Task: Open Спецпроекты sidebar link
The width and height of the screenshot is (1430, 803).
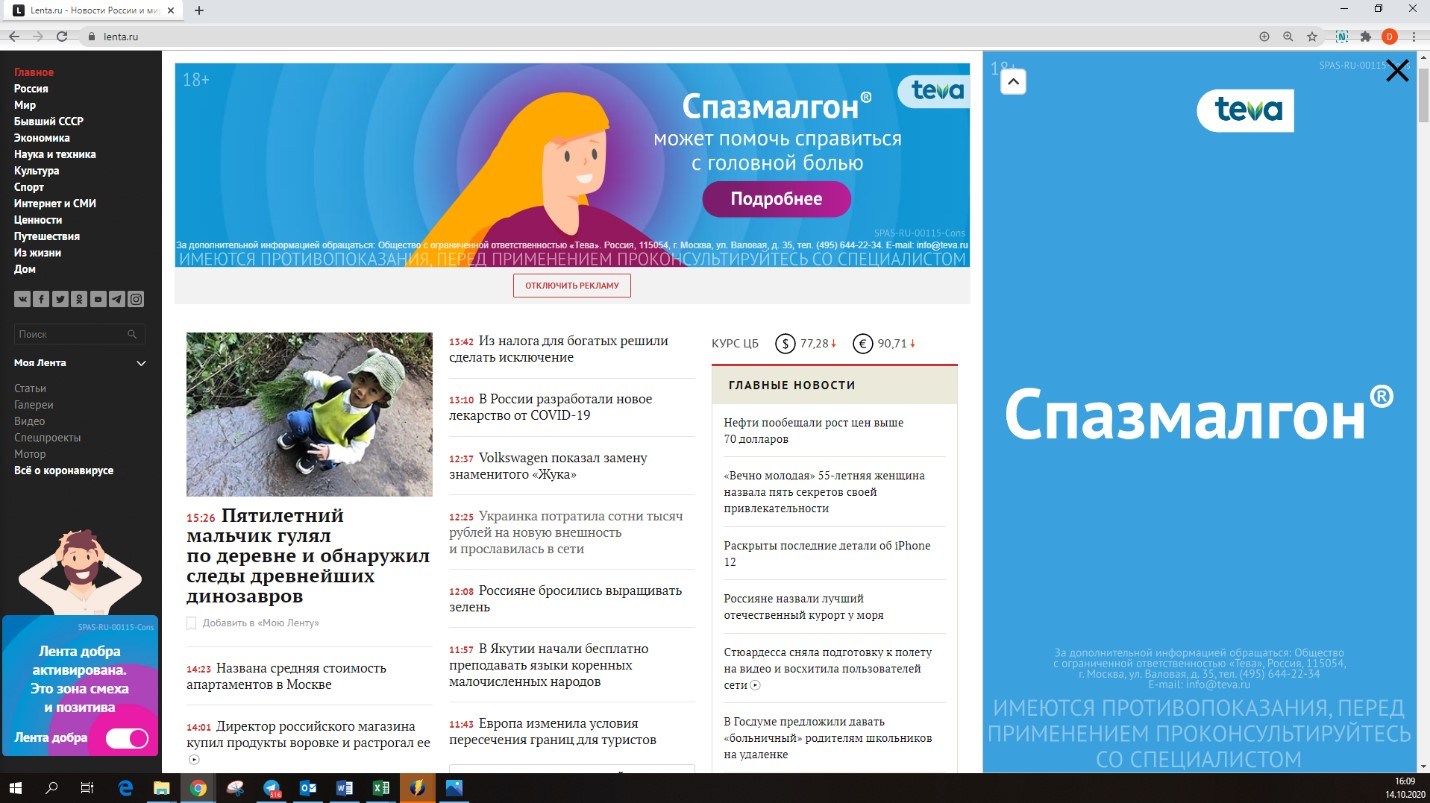Action: (x=48, y=437)
